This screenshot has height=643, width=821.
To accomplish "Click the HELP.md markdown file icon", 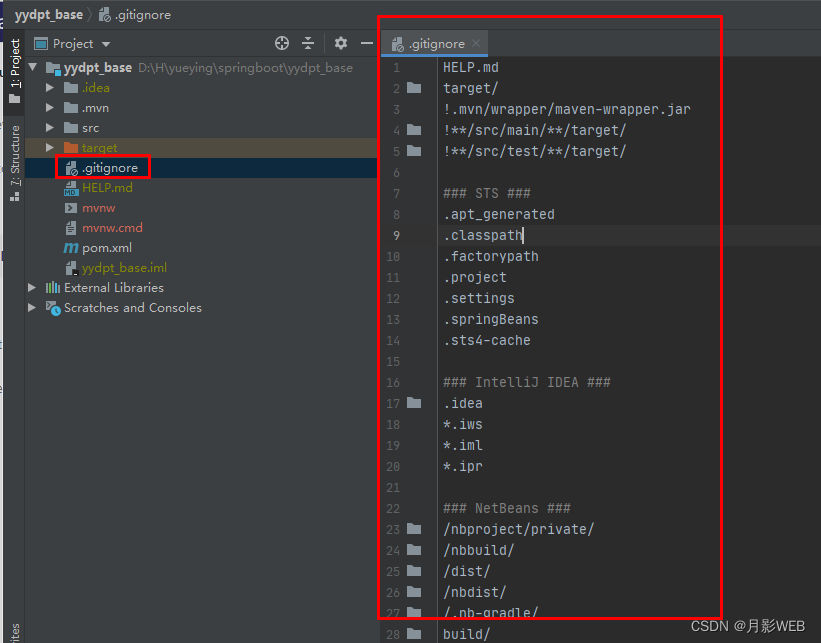I will 71,188.
